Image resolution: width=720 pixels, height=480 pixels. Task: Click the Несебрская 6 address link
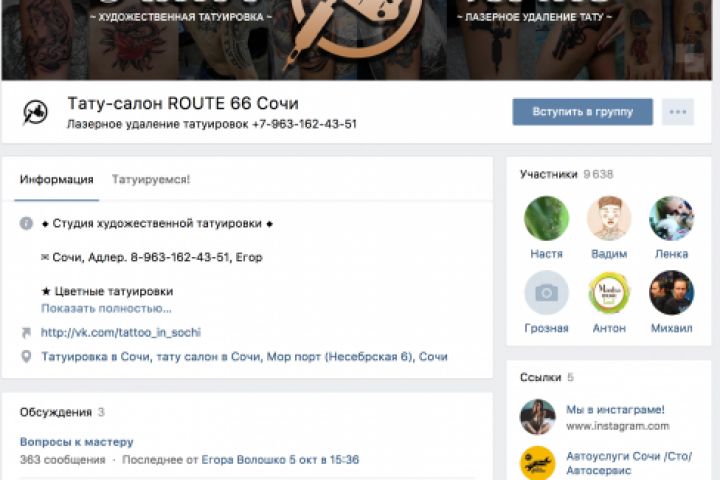pyautogui.click(x=244, y=356)
